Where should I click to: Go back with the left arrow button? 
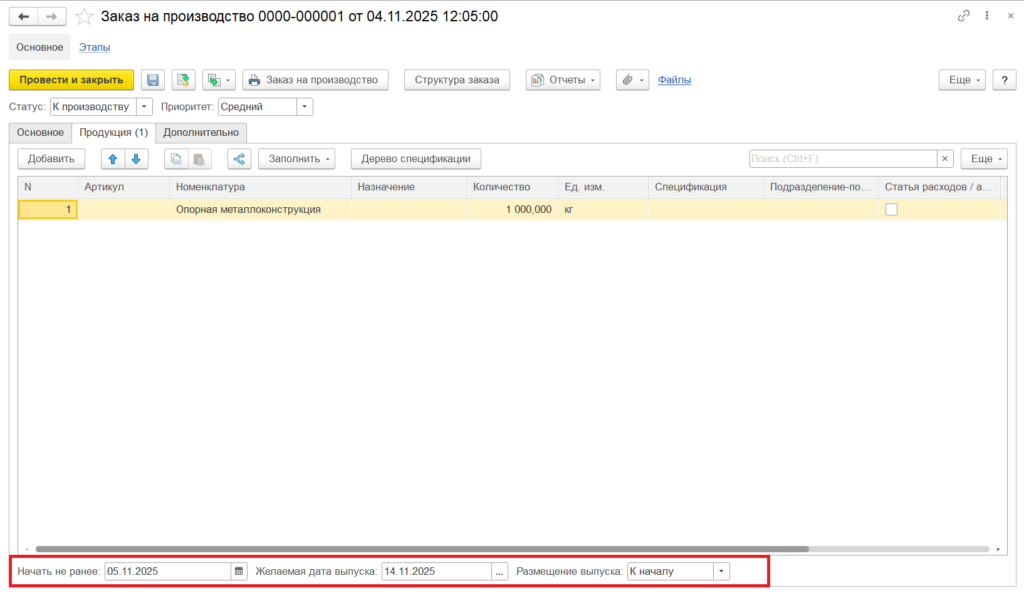point(24,16)
